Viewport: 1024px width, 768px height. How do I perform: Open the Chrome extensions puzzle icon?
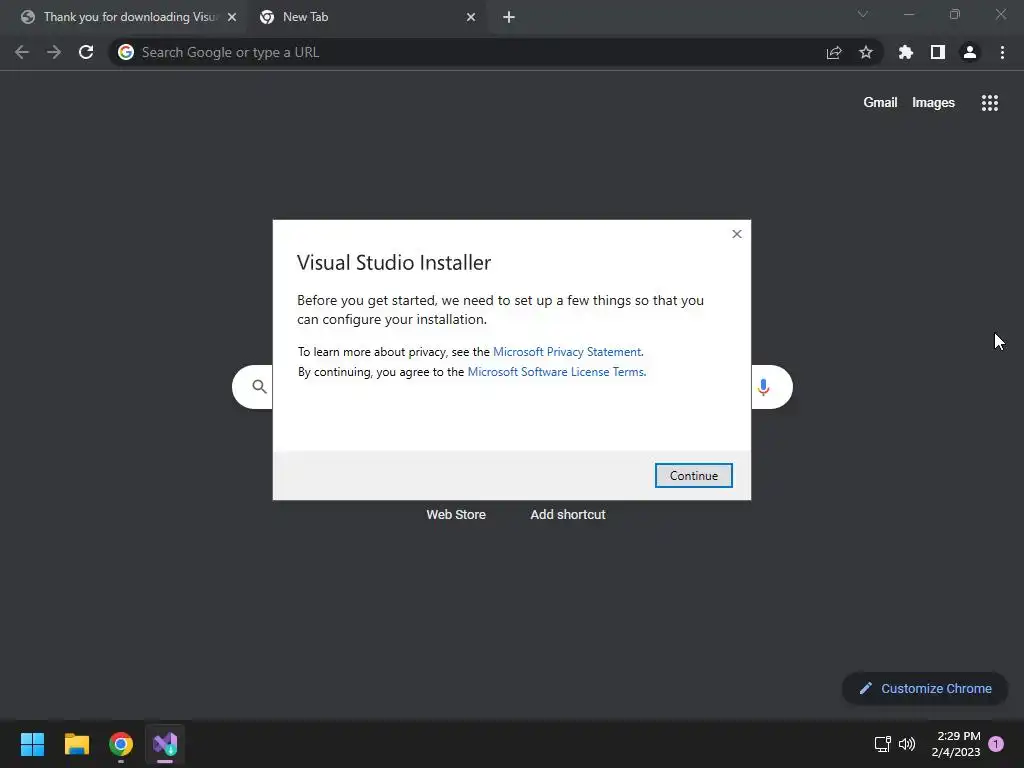(906, 52)
